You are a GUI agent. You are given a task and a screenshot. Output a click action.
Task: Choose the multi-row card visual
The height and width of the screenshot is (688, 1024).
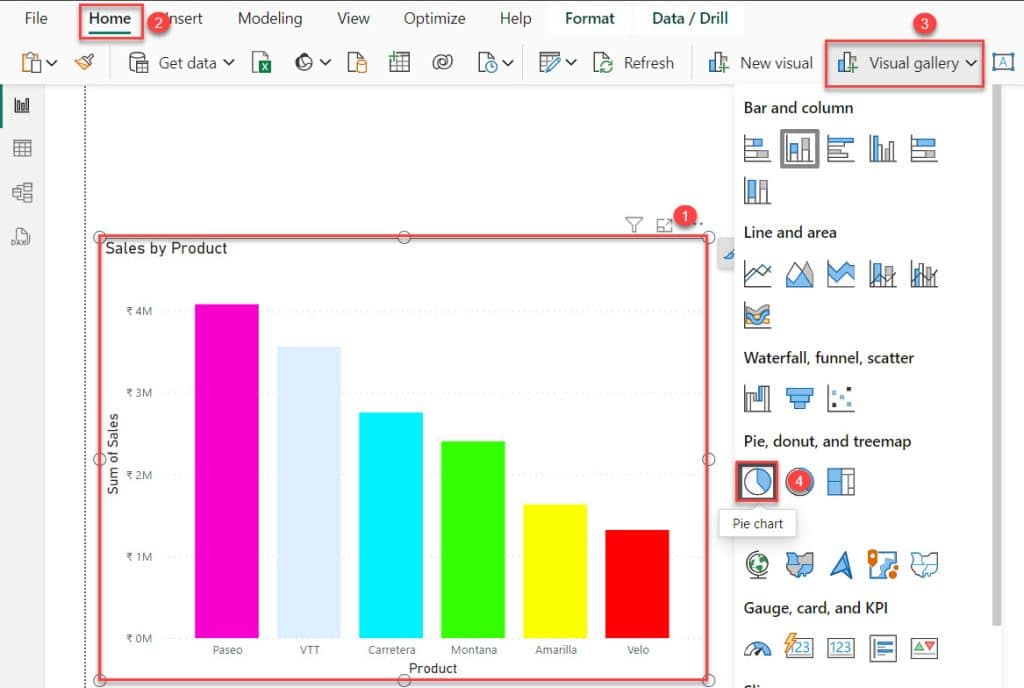click(882, 648)
